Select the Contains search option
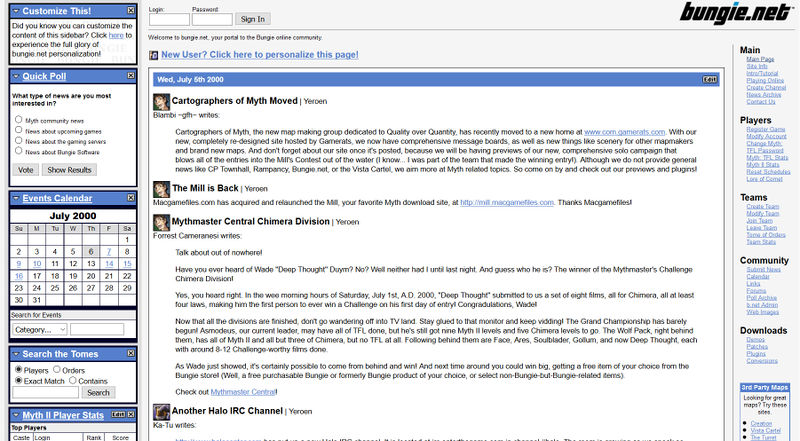Viewport: 800px width, 441px height. (x=71, y=381)
